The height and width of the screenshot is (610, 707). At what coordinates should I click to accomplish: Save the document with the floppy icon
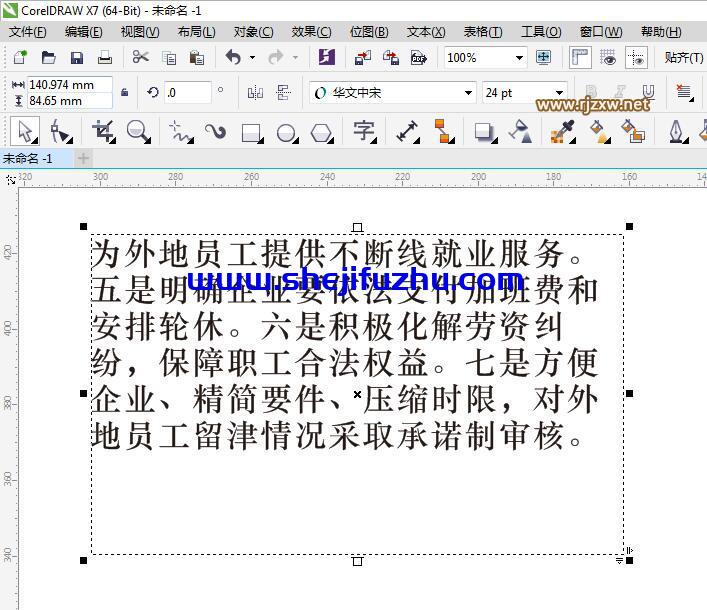[77, 57]
